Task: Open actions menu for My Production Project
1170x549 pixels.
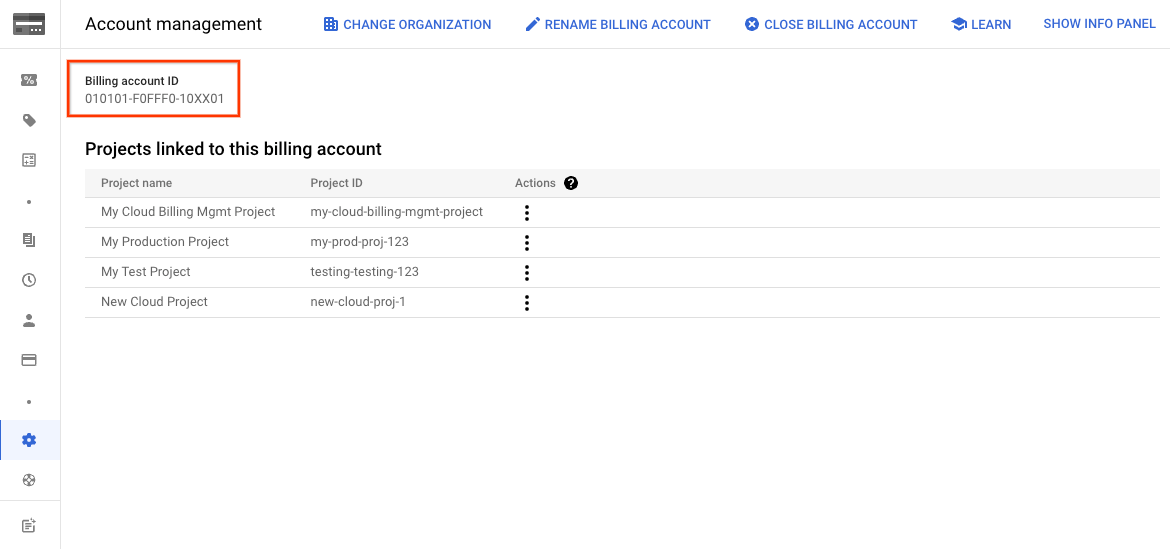Action: (x=527, y=242)
